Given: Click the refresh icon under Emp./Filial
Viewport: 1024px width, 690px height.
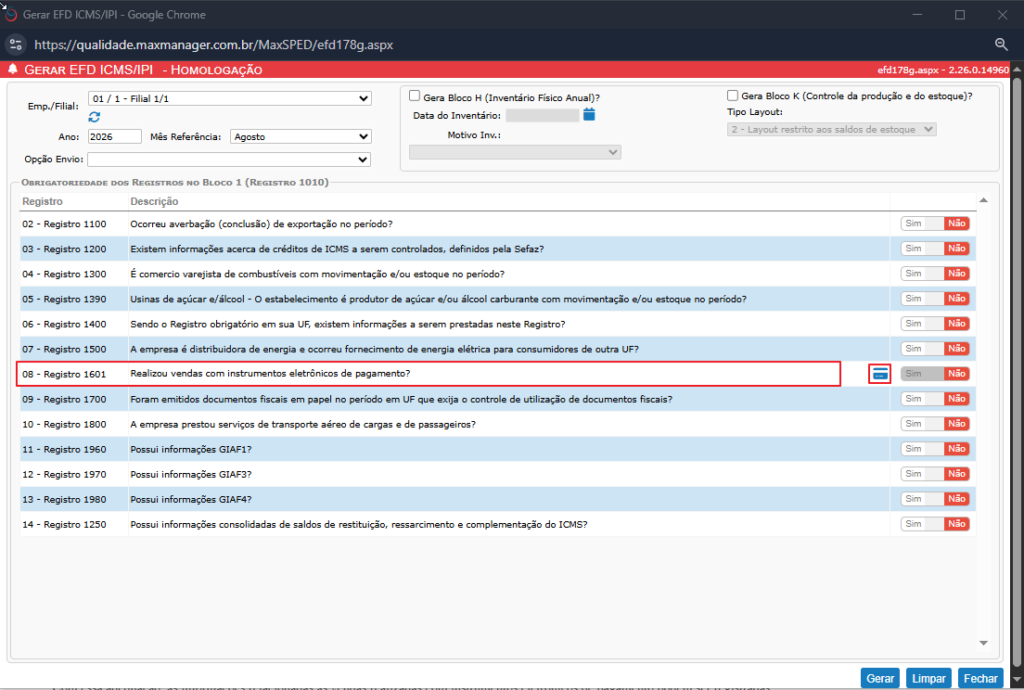Looking at the screenshot, I should pyautogui.click(x=94, y=117).
